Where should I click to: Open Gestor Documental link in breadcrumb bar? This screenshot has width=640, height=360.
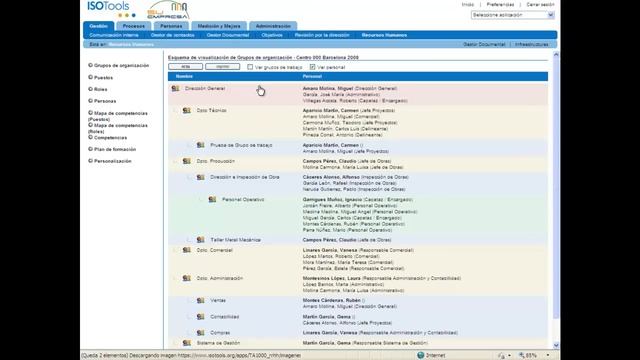484,44
